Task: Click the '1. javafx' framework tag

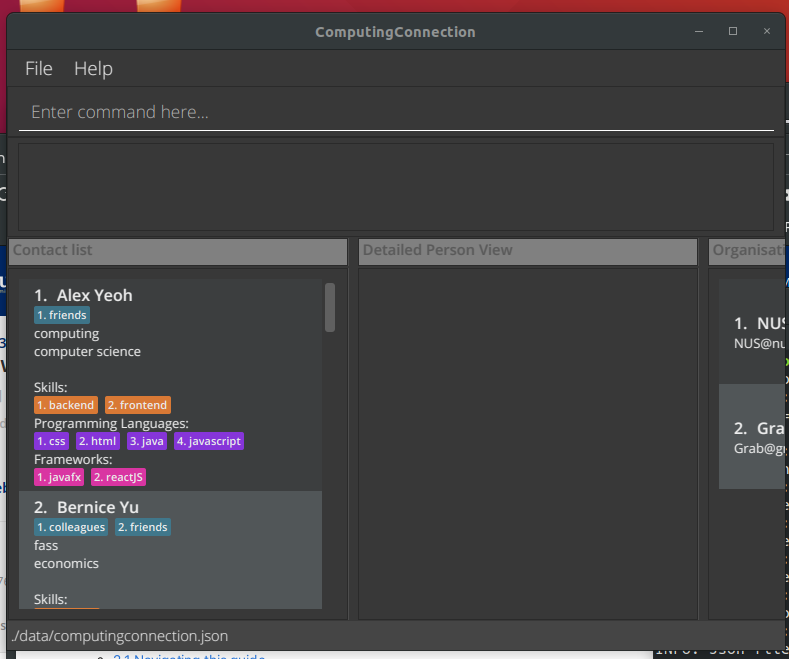Action: pyautogui.click(x=59, y=477)
